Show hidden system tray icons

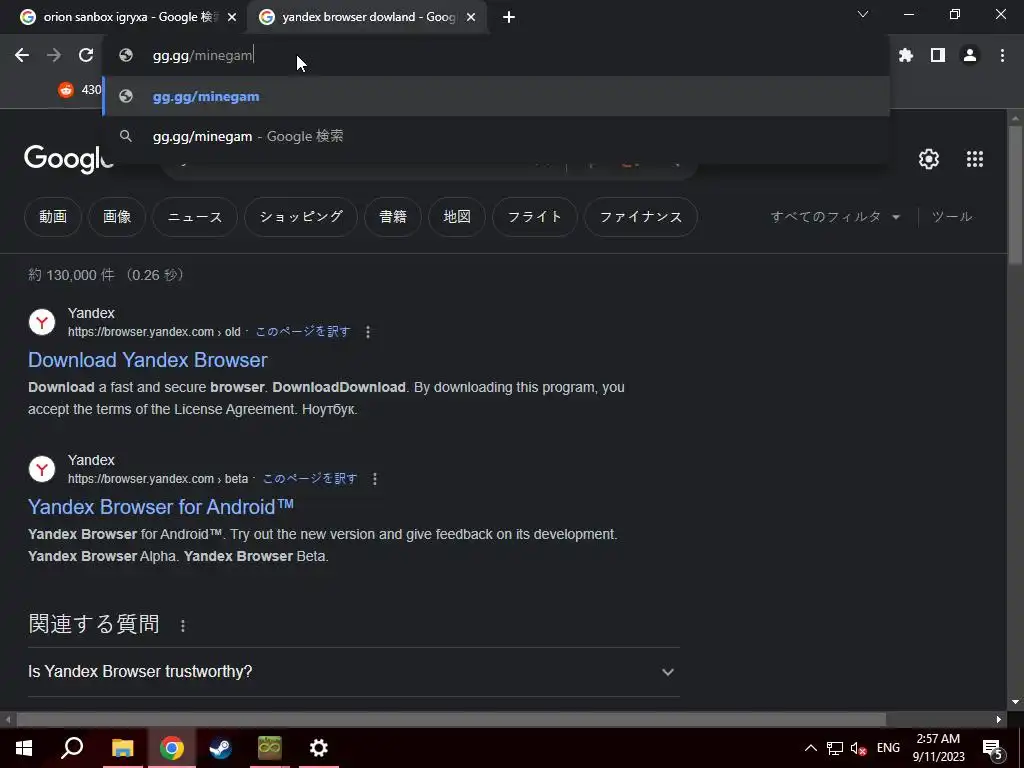[810, 748]
